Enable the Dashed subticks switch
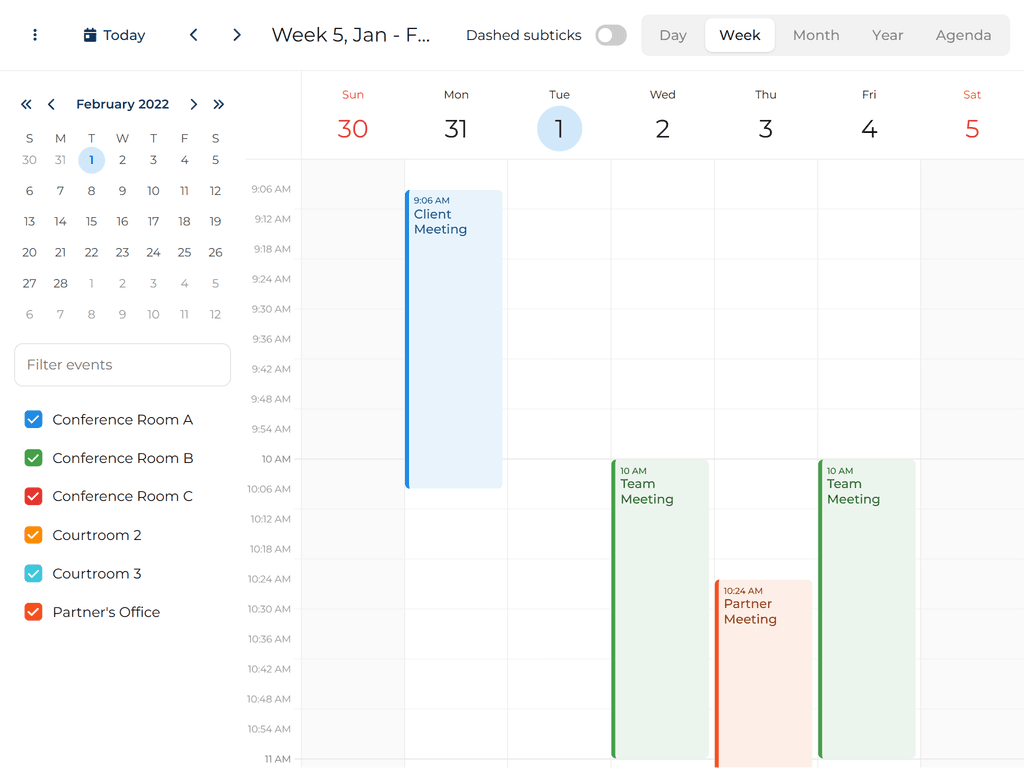This screenshot has width=1024, height=768. click(x=611, y=35)
